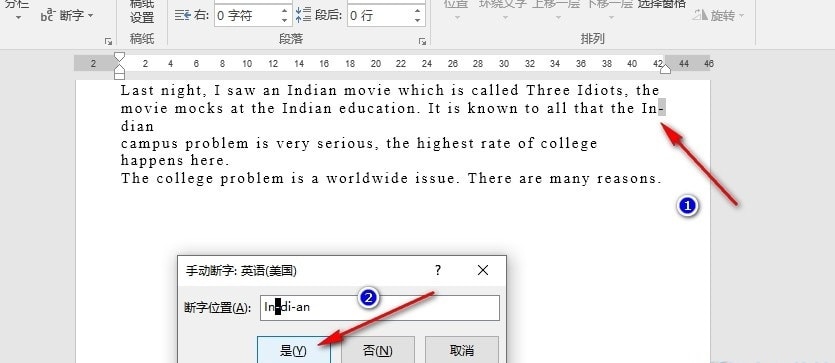The width and height of the screenshot is (835, 363).
Task: Click the 断字位置 hyphenation input field
Action: pos(380,308)
